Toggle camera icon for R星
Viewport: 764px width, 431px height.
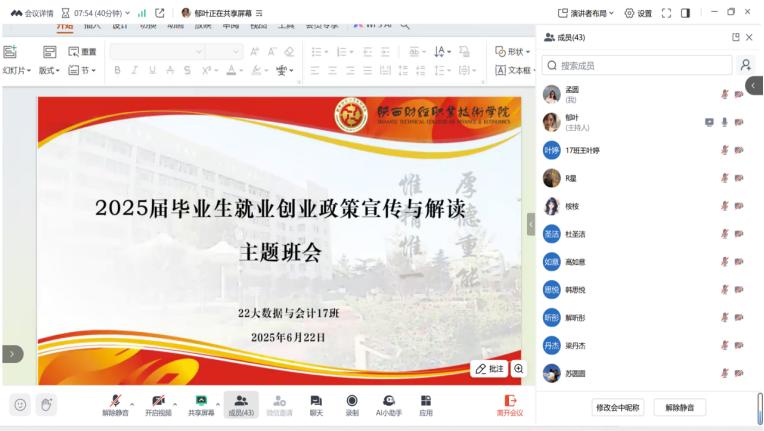click(x=740, y=178)
